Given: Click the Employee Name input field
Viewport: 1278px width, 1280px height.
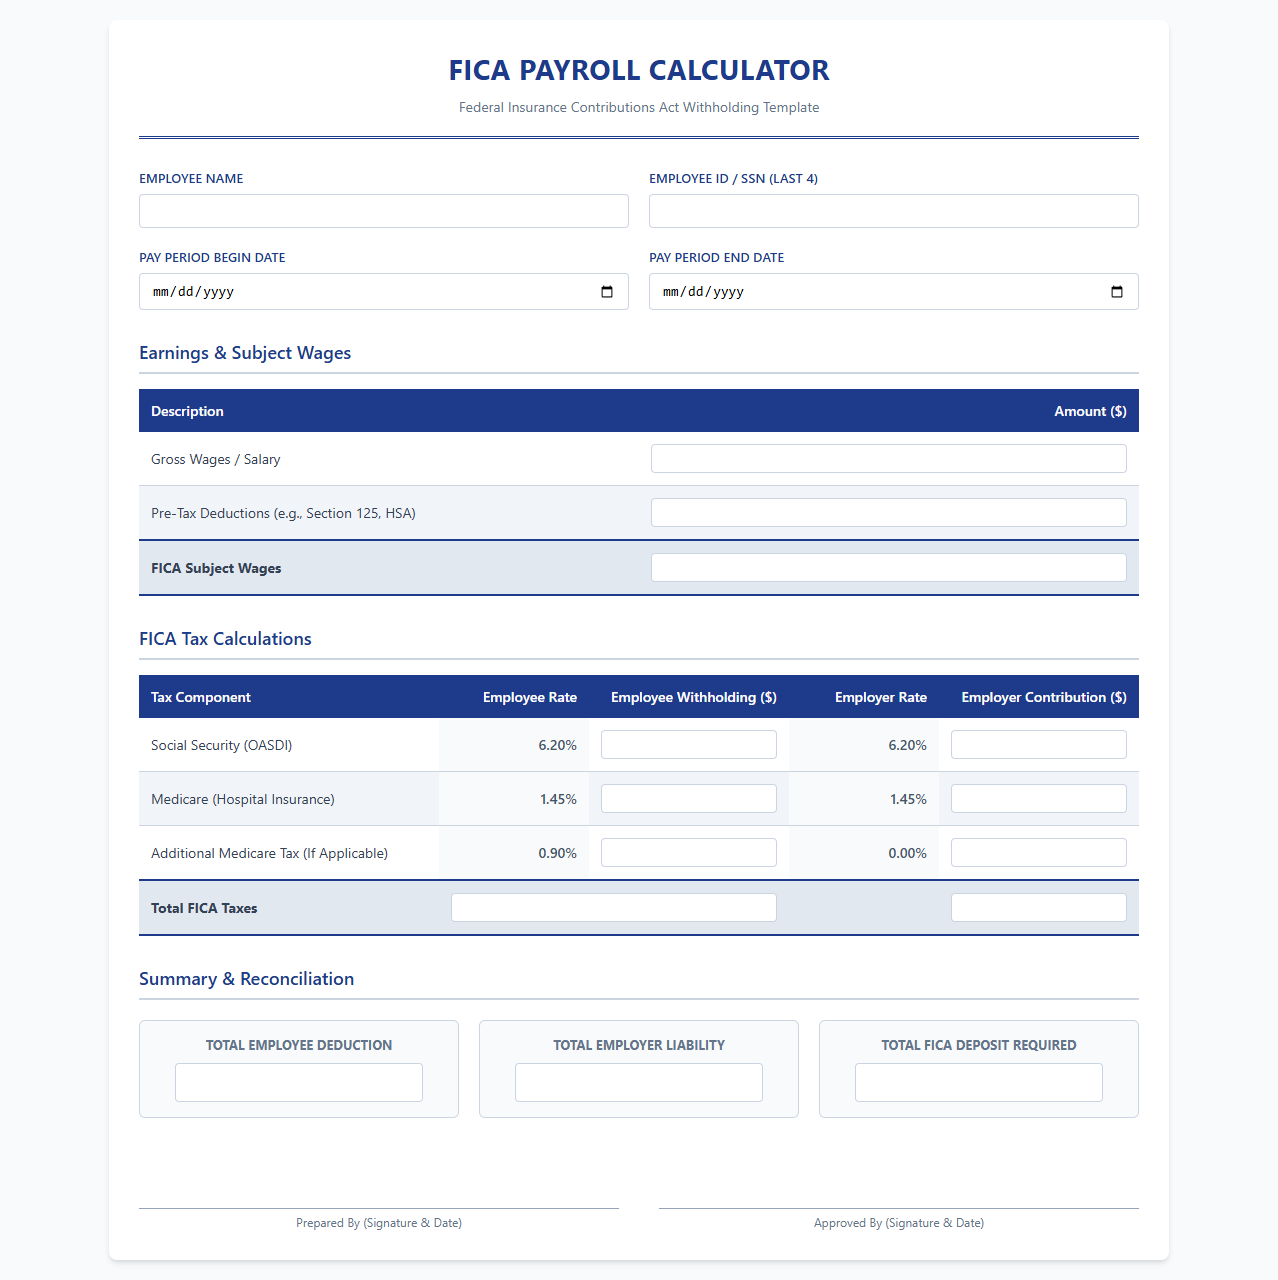Looking at the screenshot, I should [384, 211].
